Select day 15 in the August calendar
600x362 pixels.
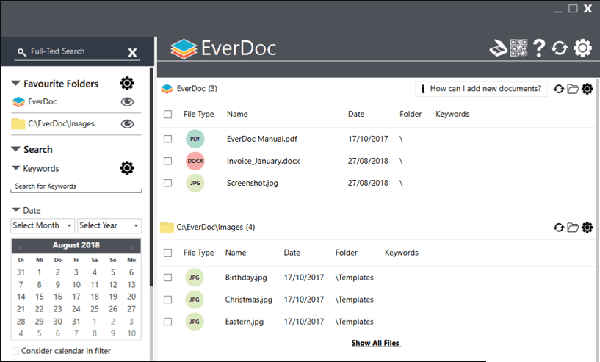pyautogui.click(x=39, y=297)
